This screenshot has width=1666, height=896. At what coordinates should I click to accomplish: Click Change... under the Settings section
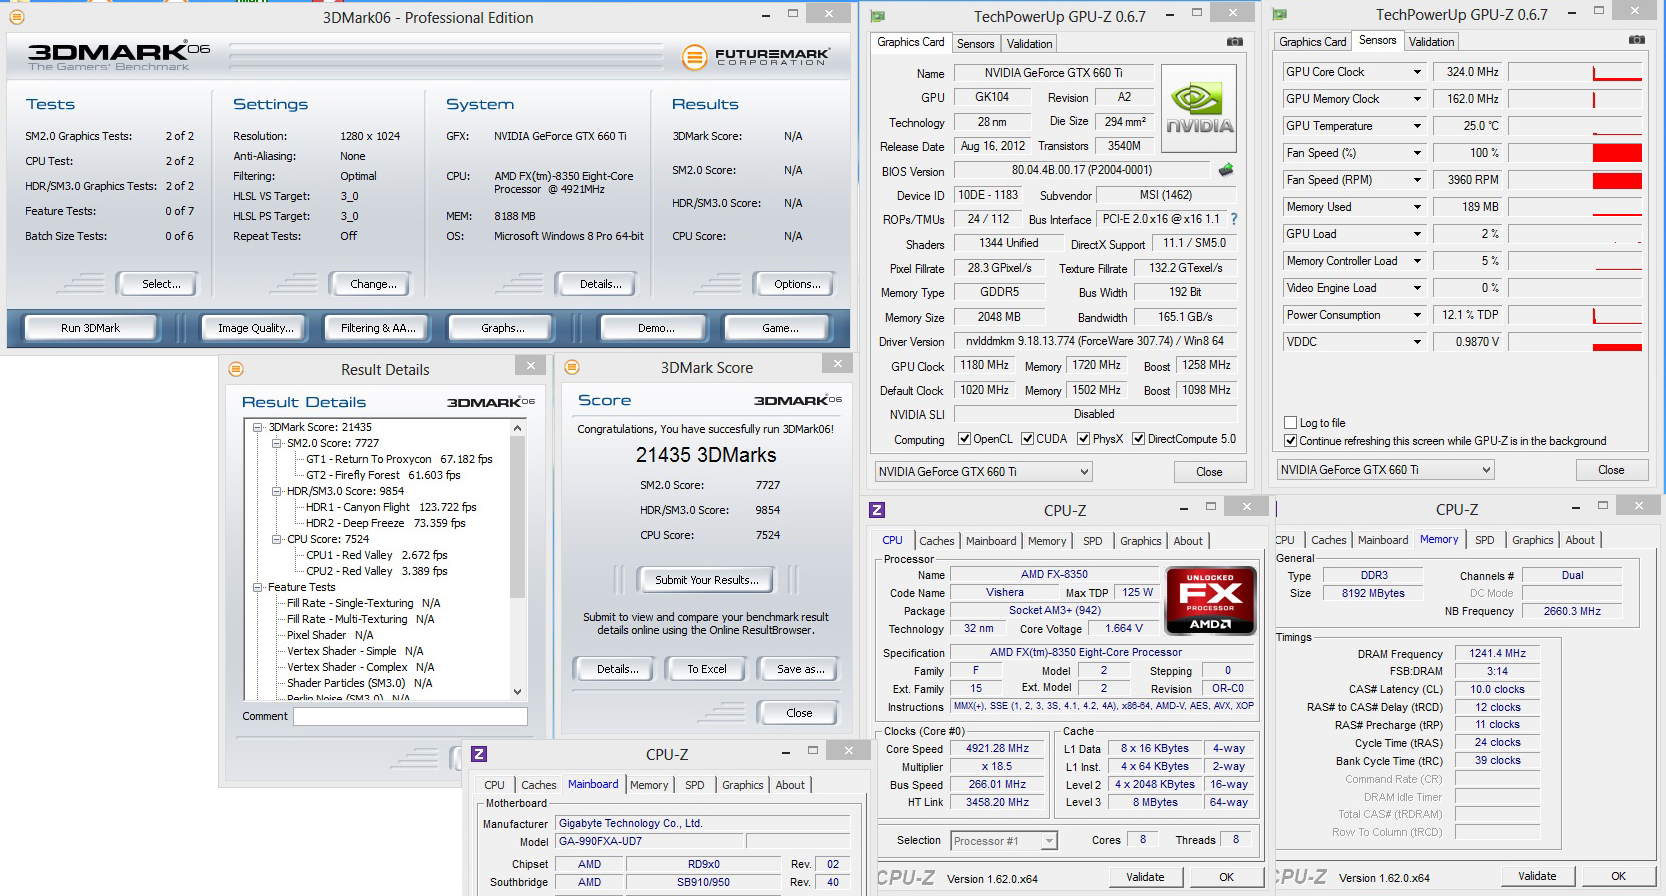[373, 284]
